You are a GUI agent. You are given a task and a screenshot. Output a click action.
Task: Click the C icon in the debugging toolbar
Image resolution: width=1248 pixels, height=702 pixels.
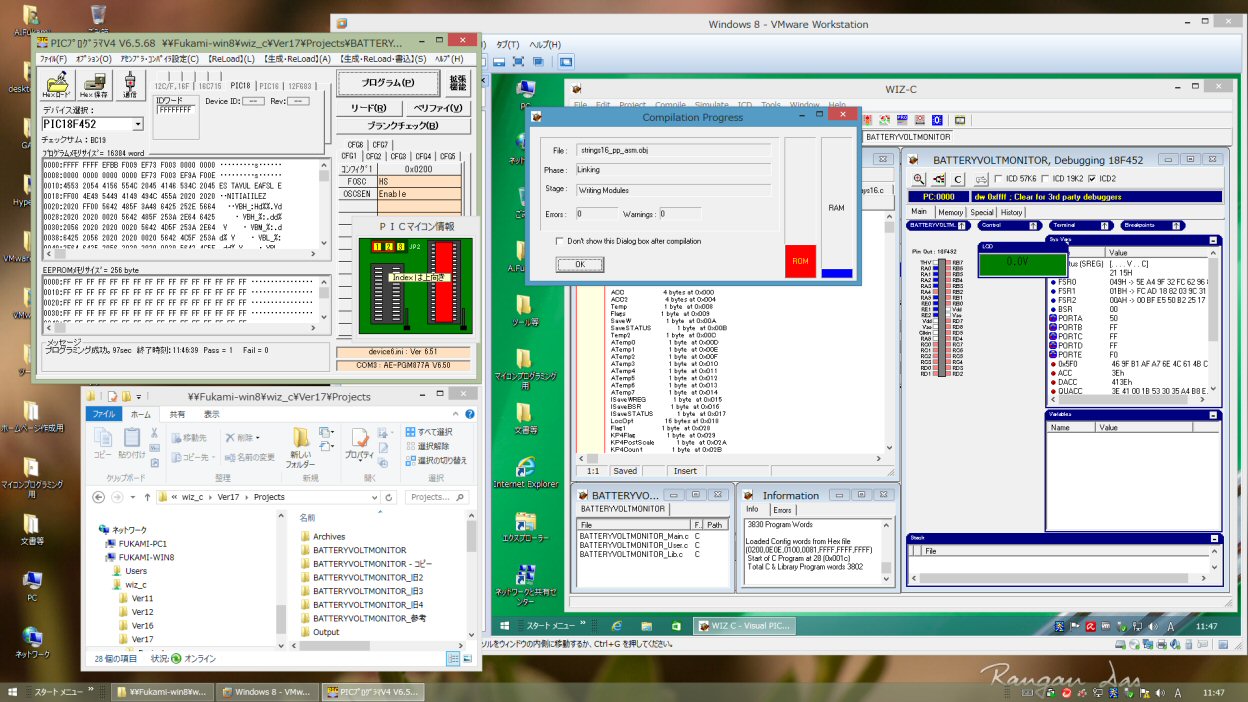pos(958,179)
